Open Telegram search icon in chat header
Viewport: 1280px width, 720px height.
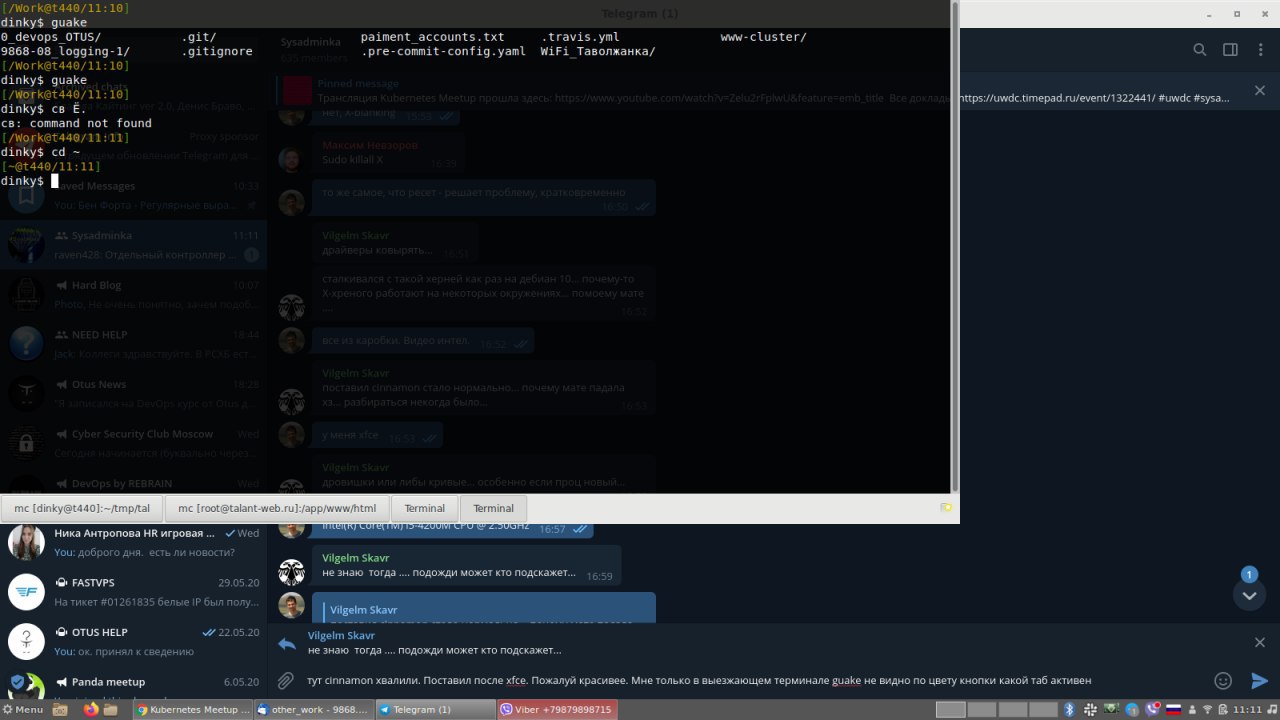[x=1200, y=50]
